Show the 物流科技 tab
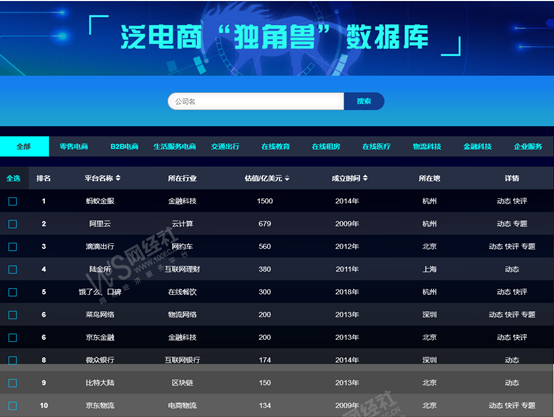Screen dimensions: 554x417 click(x=427, y=146)
